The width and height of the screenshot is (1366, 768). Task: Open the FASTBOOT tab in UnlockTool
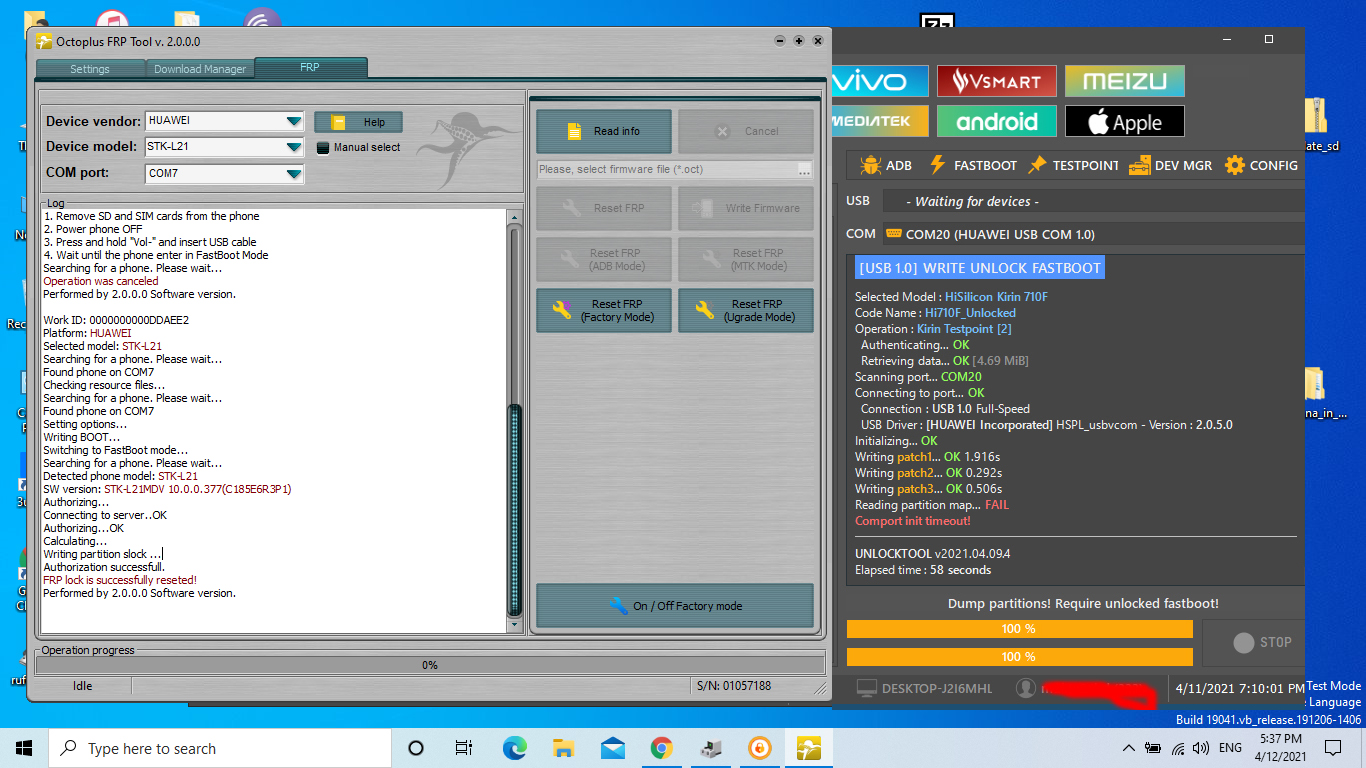point(973,165)
